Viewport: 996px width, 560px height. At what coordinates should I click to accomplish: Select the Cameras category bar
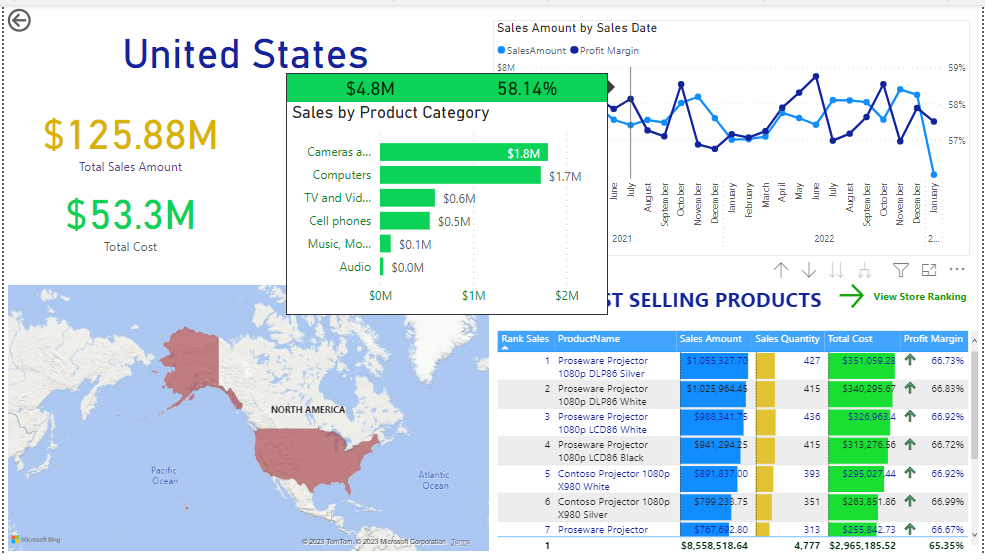[x=464, y=152]
